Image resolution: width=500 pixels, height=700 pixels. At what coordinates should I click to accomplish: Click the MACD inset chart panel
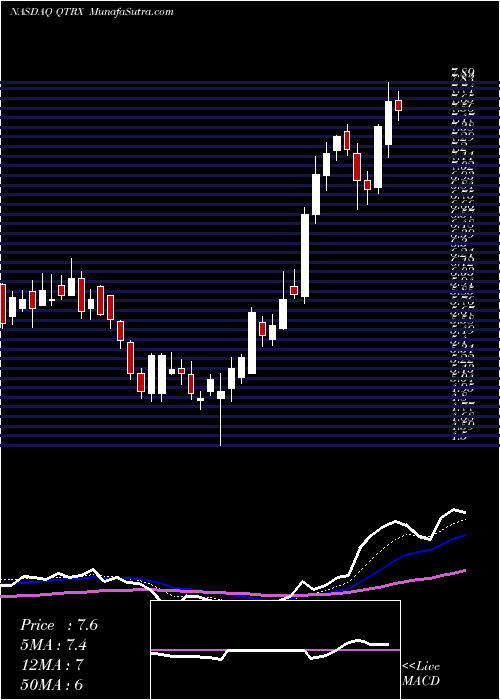pos(275,650)
